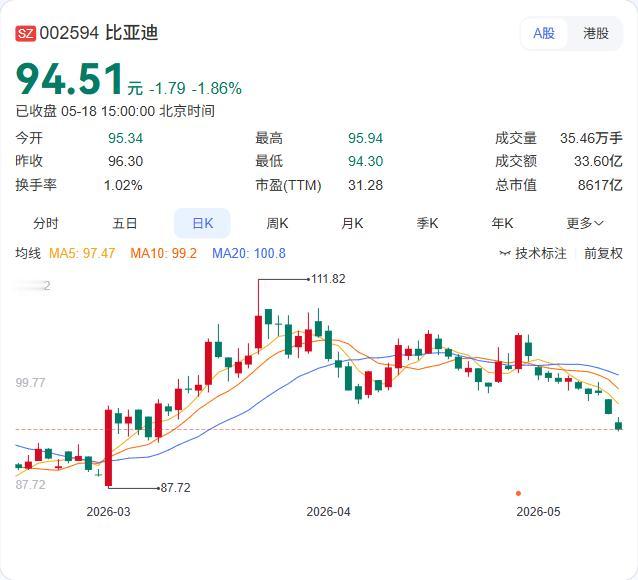The width and height of the screenshot is (638, 580).
Task: Click the price change -1.79 -1.86%
Action: (x=196, y=88)
